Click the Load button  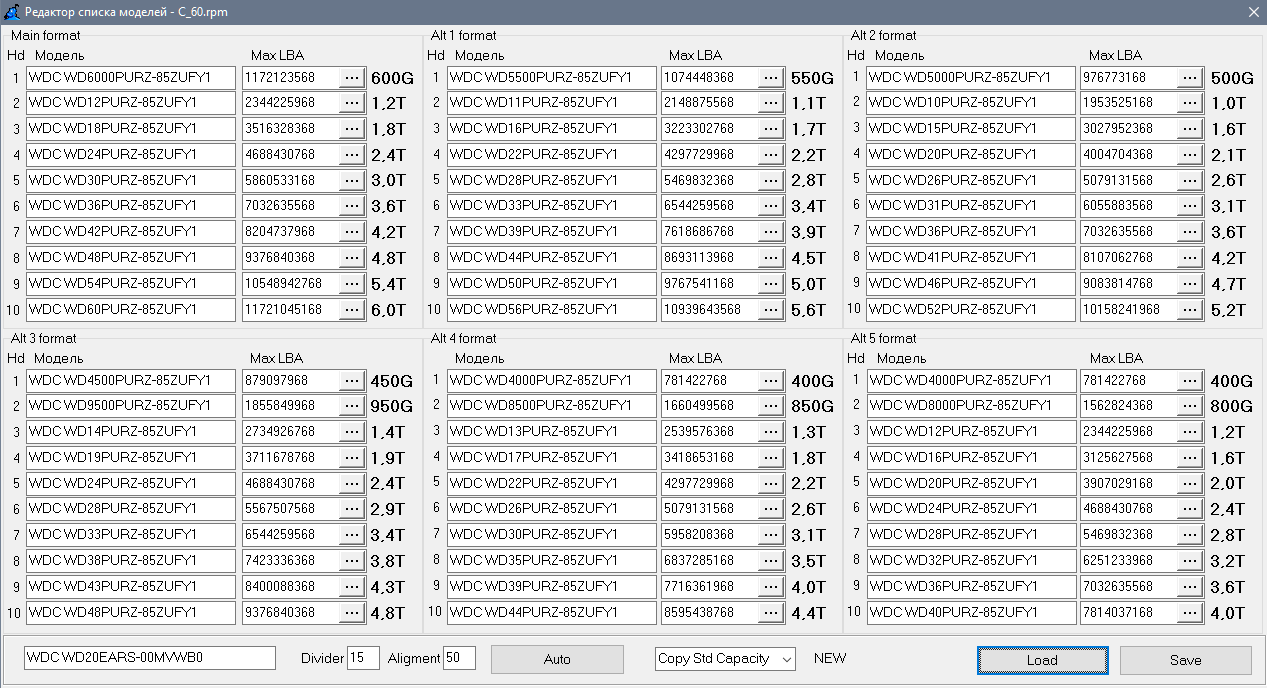click(x=1042, y=660)
